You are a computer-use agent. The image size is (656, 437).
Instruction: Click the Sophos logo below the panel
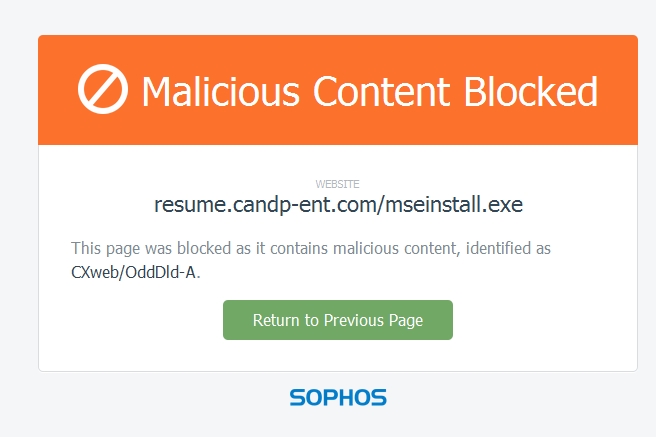[x=338, y=398]
